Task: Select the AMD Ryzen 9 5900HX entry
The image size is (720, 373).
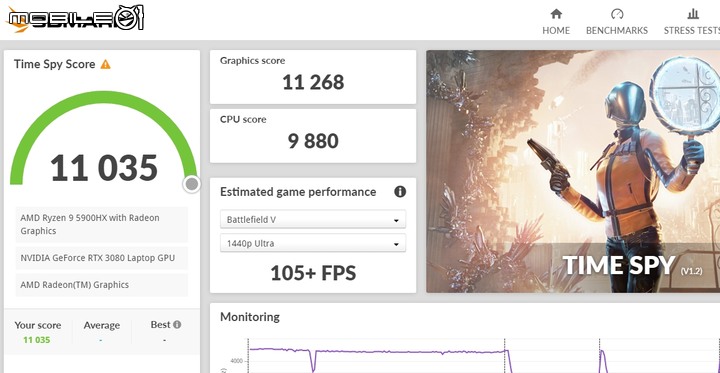Action: (x=101, y=224)
